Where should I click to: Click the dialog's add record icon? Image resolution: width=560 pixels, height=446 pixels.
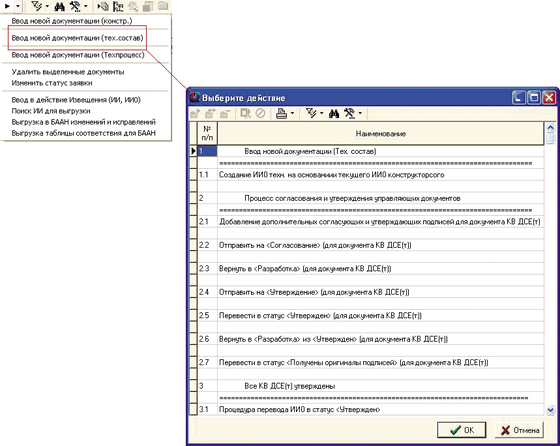pyautogui.click(x=195, y=114)
